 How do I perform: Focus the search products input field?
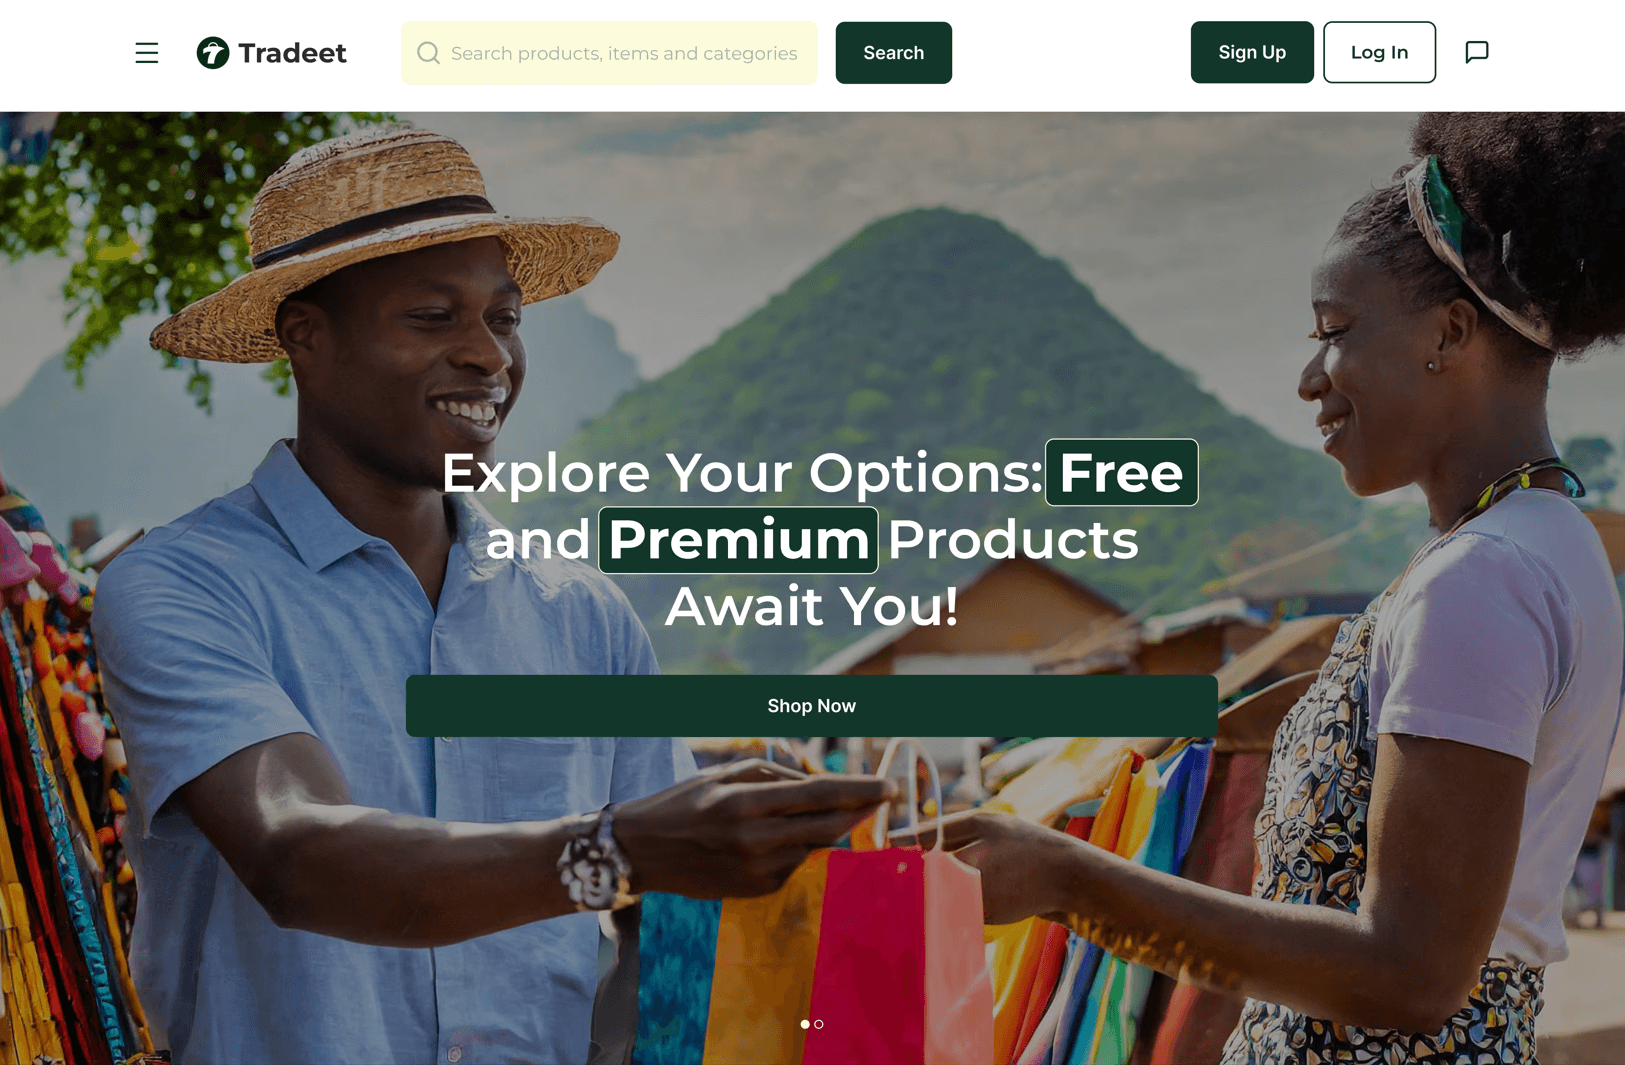tap(609, 53)
